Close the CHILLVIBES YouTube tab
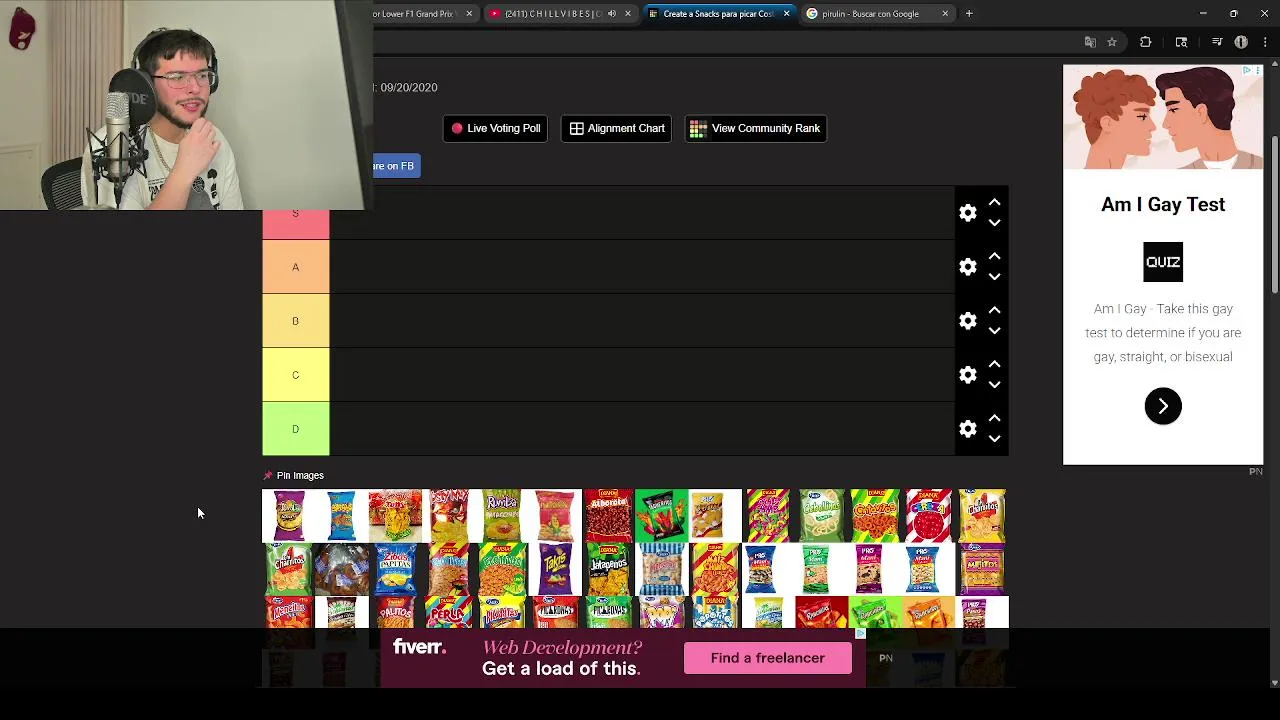1280x720 pixels. coord(627,14)
